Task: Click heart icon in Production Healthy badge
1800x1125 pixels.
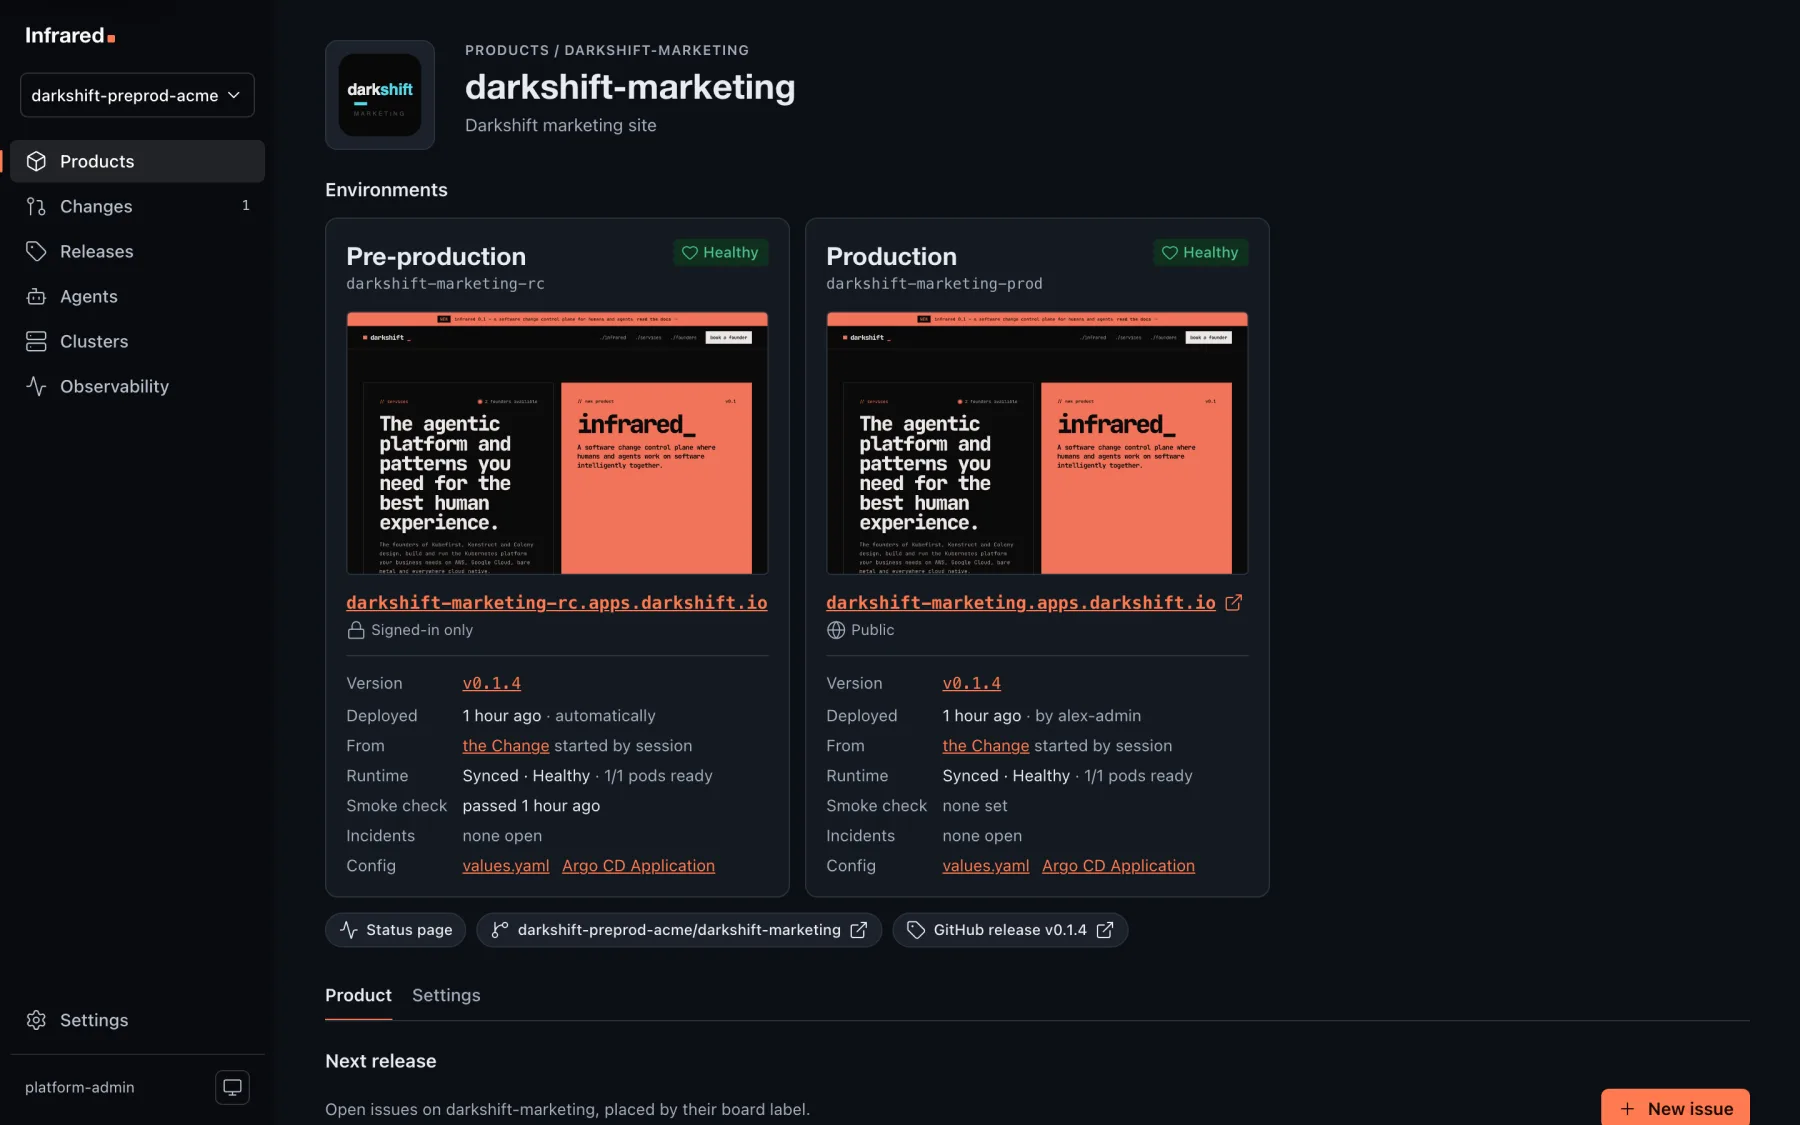Action: point(1169,252)
